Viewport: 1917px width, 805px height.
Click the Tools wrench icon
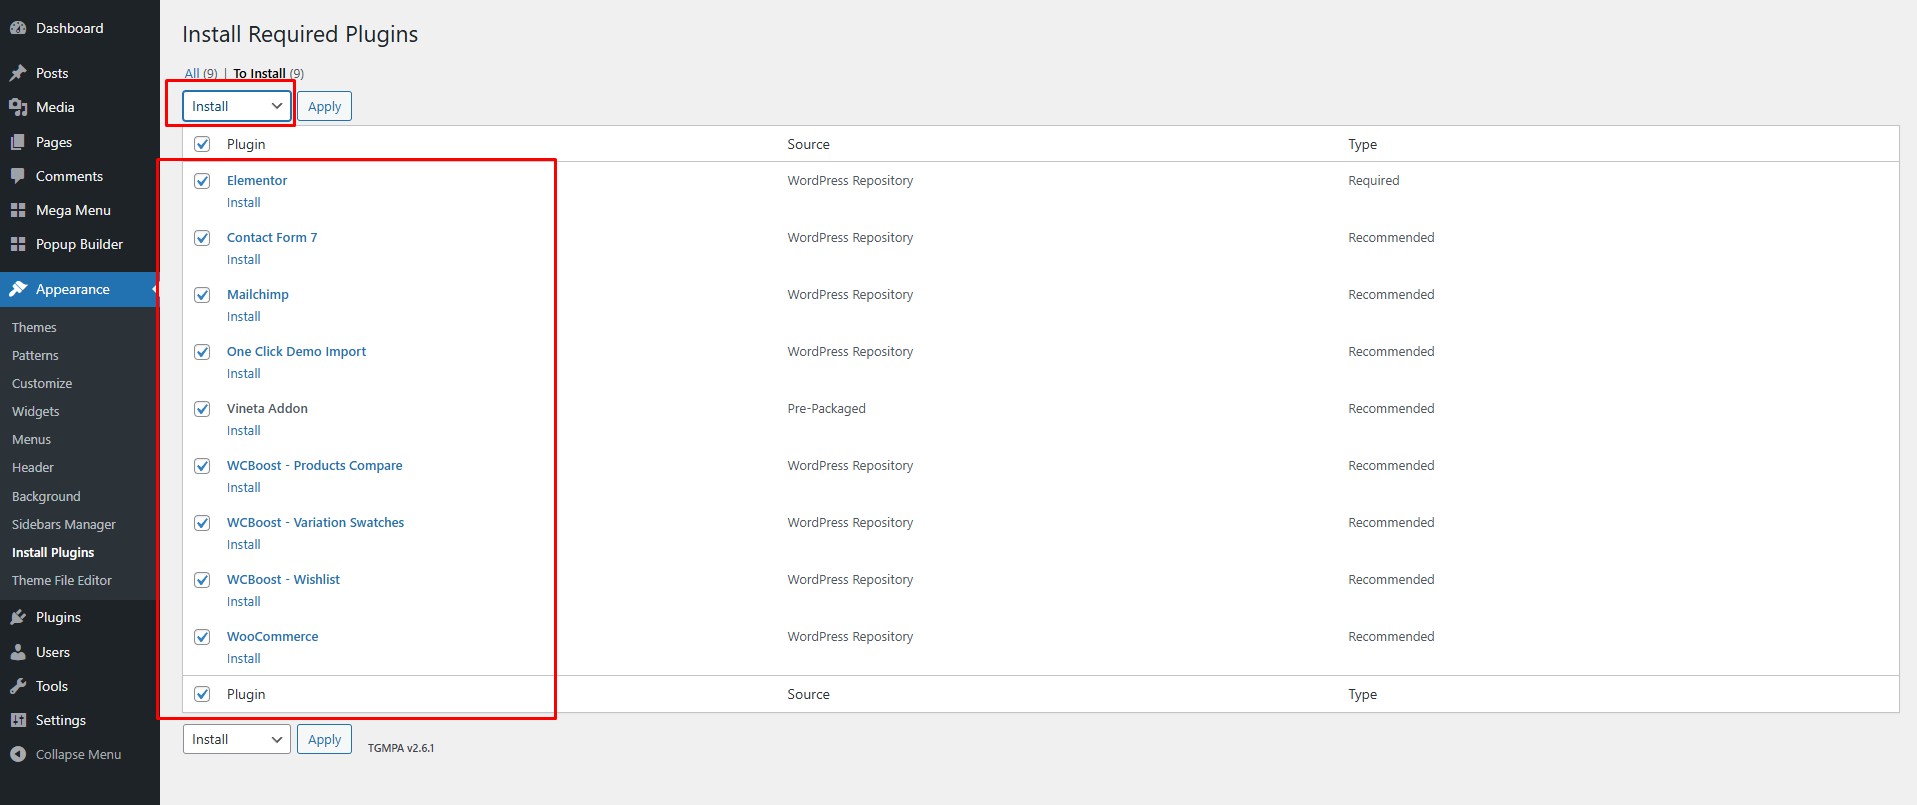coord(18,686)
